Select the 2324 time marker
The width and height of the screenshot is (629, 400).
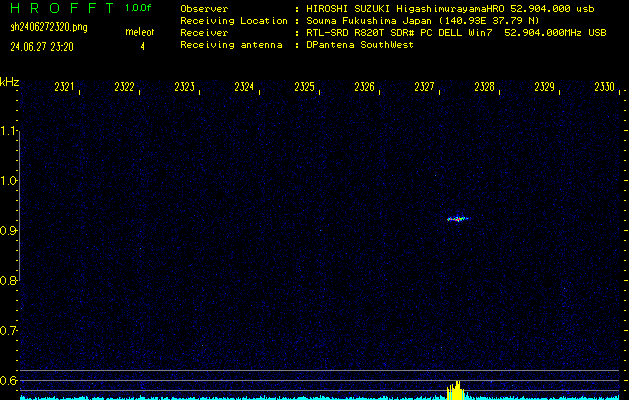[x=244, y=88]
